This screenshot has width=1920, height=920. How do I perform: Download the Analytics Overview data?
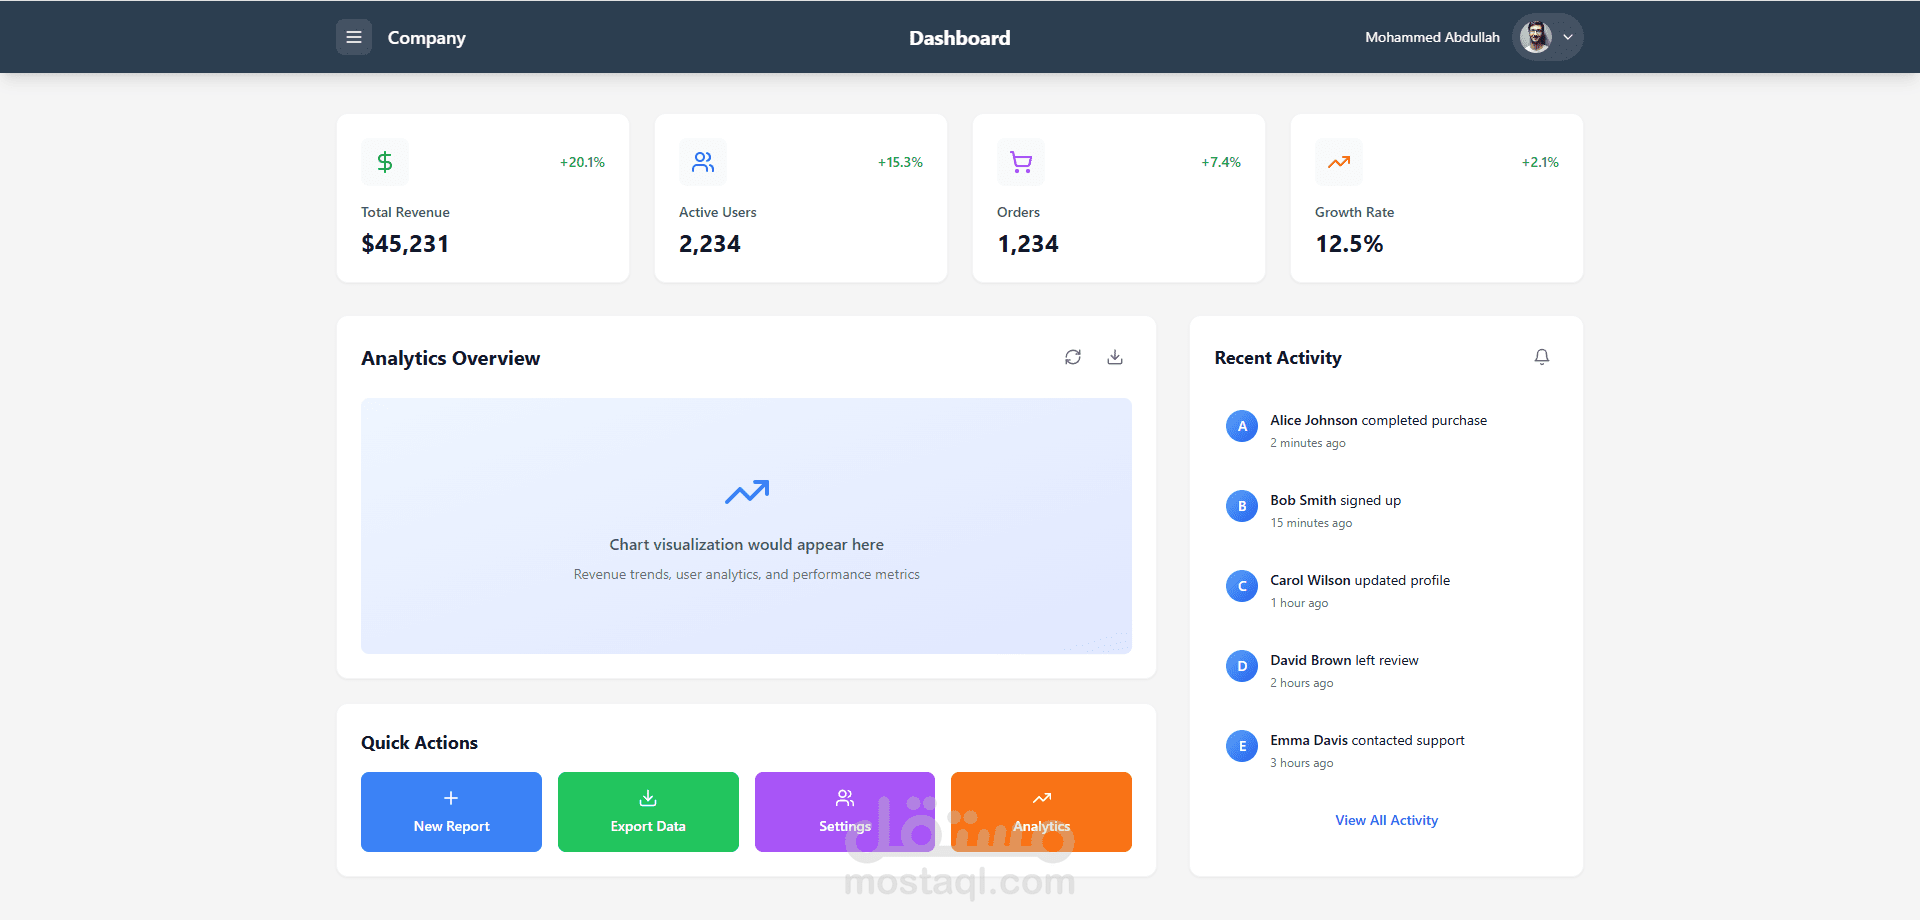(1115, 357)
